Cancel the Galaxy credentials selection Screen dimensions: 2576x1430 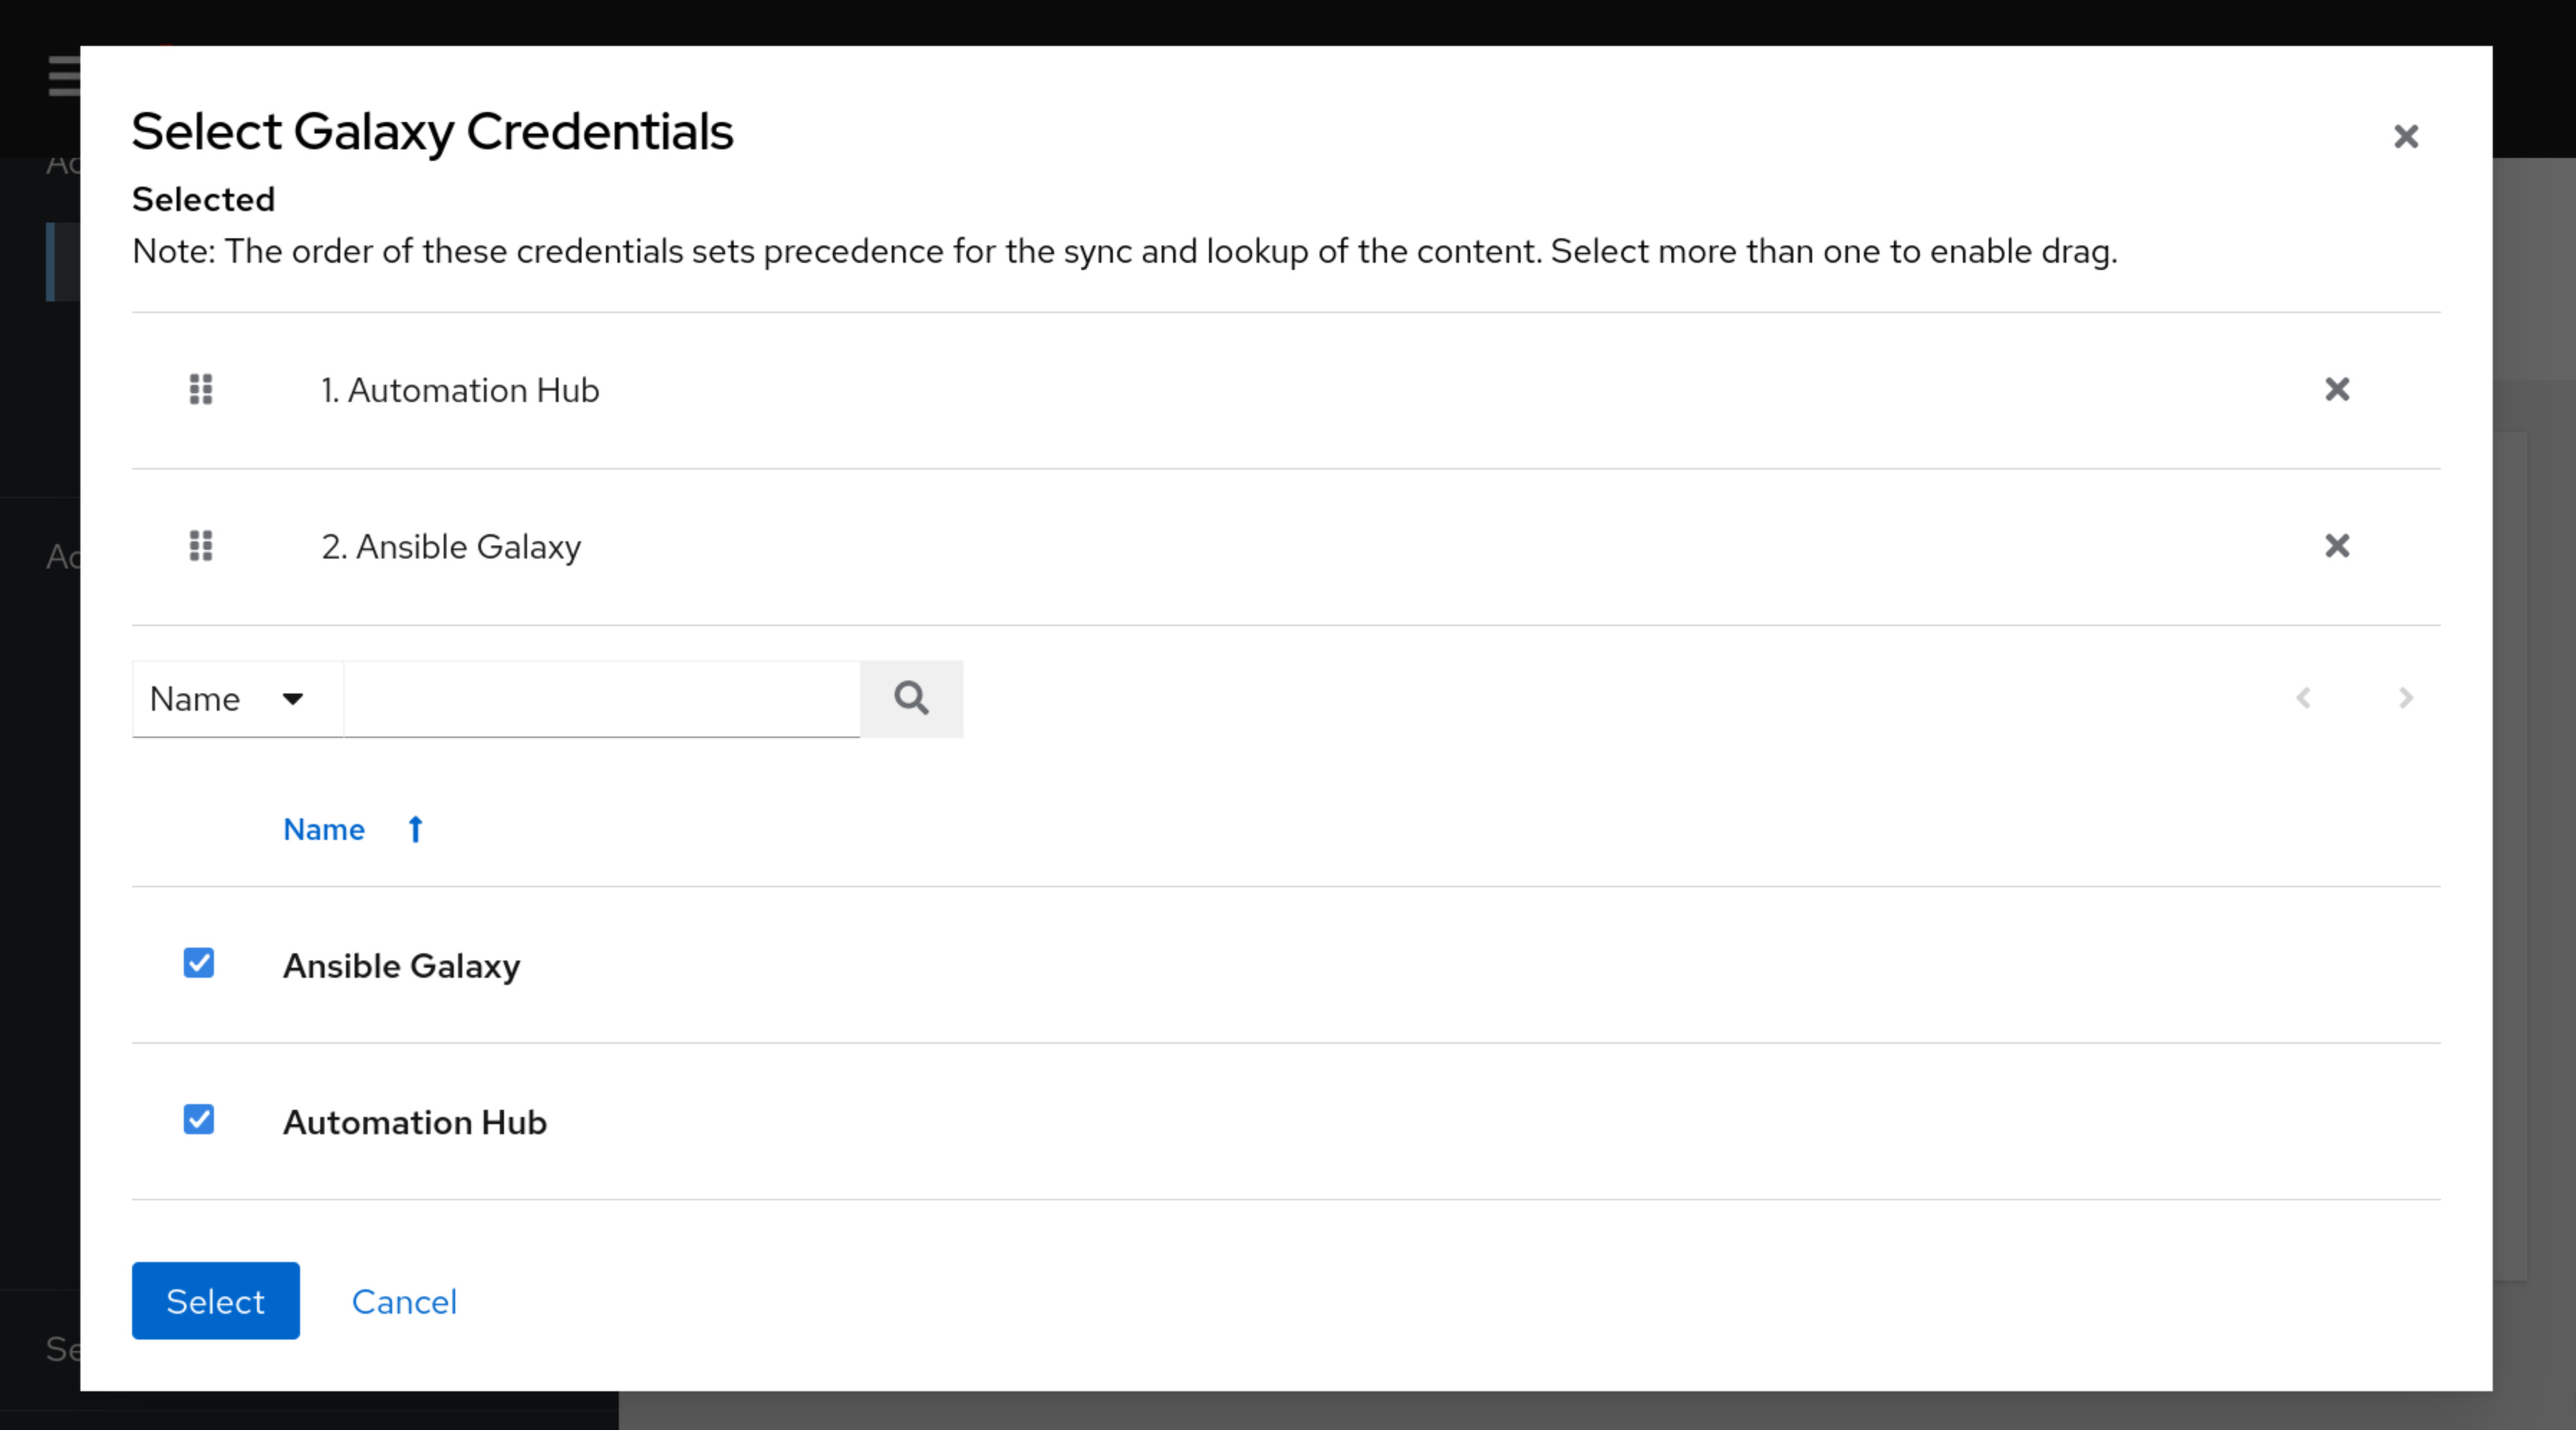point(404,1301)
